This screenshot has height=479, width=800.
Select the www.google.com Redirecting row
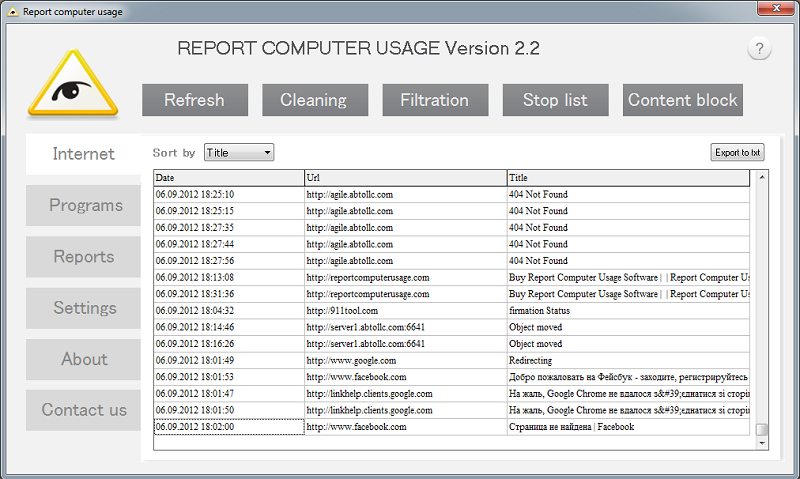click(x=452, y=360)
